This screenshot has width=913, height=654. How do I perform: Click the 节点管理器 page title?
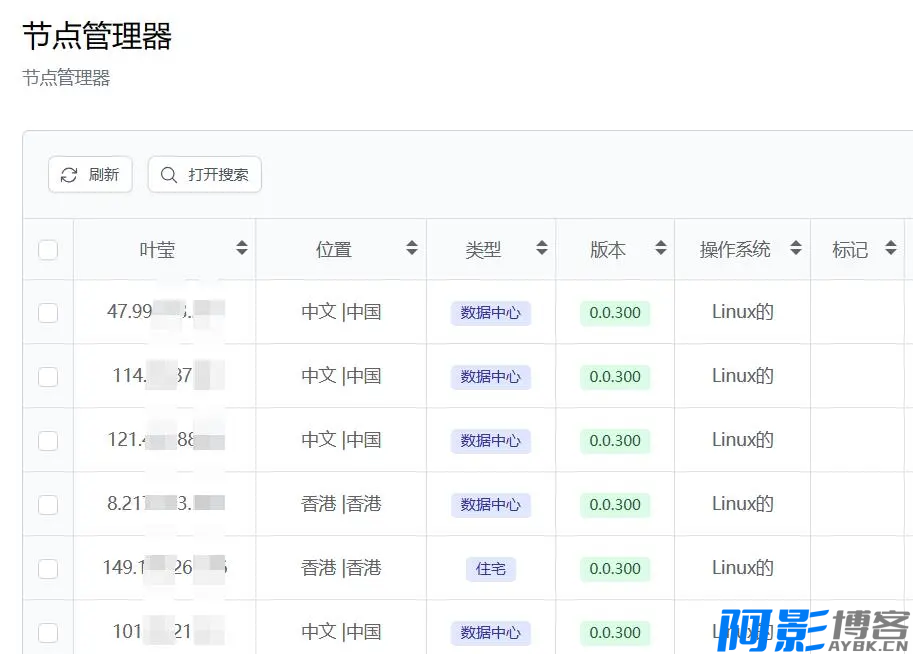(x=97, y=37)
